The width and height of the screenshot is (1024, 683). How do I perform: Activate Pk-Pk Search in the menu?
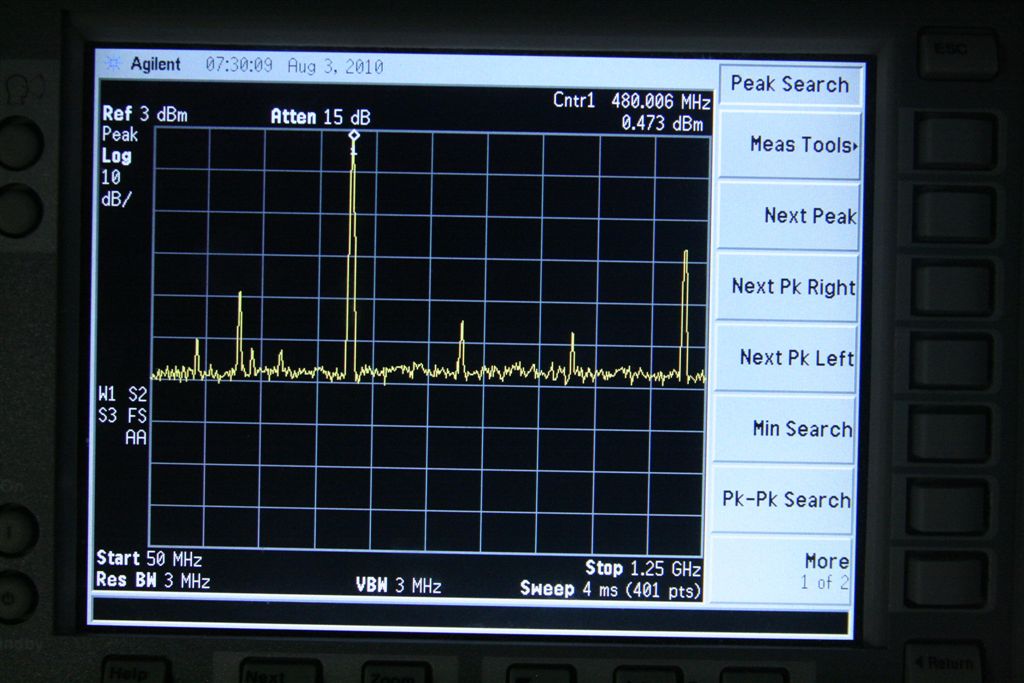click(x=788, y=500)
